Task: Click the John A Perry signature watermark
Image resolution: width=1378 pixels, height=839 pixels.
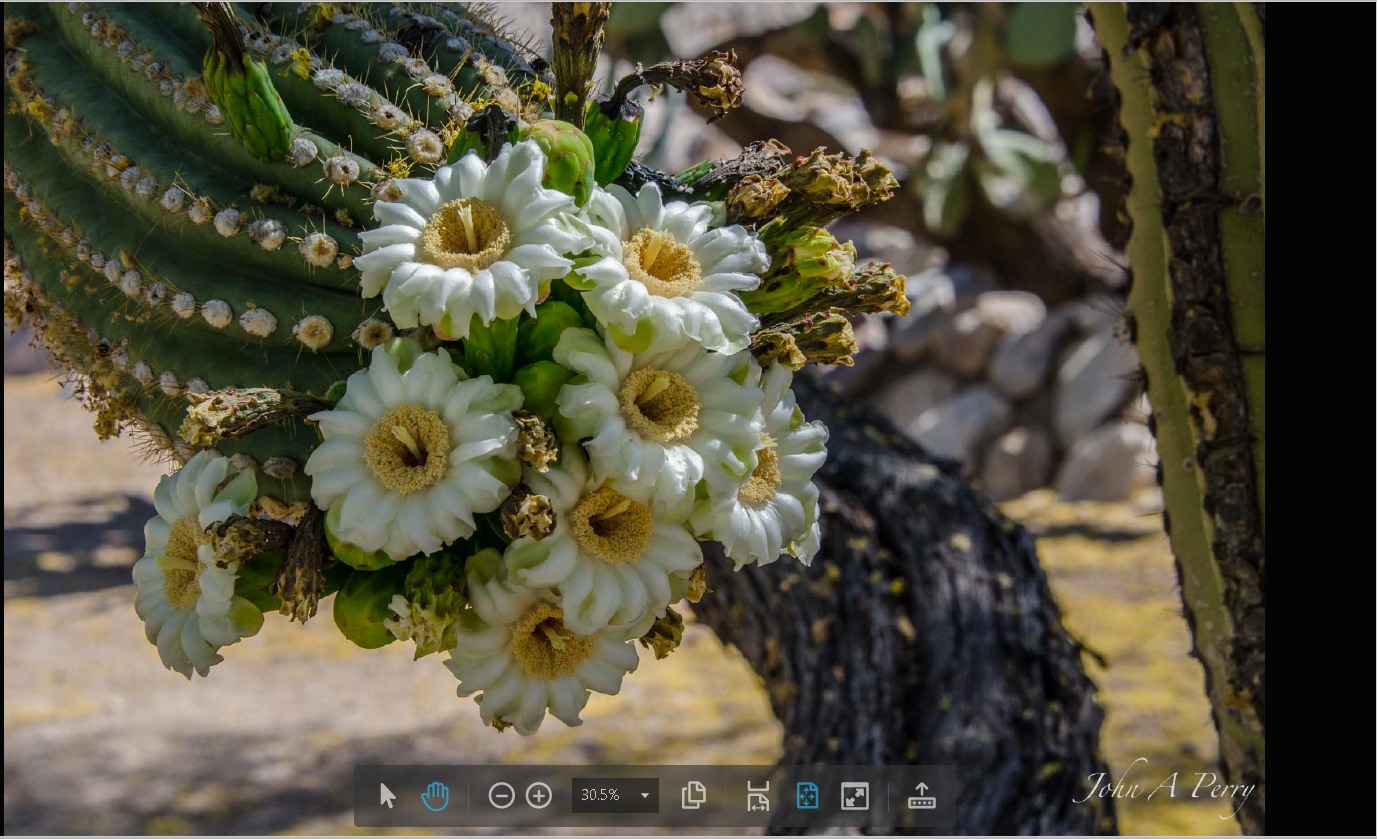Action: tap(1164, 788)
